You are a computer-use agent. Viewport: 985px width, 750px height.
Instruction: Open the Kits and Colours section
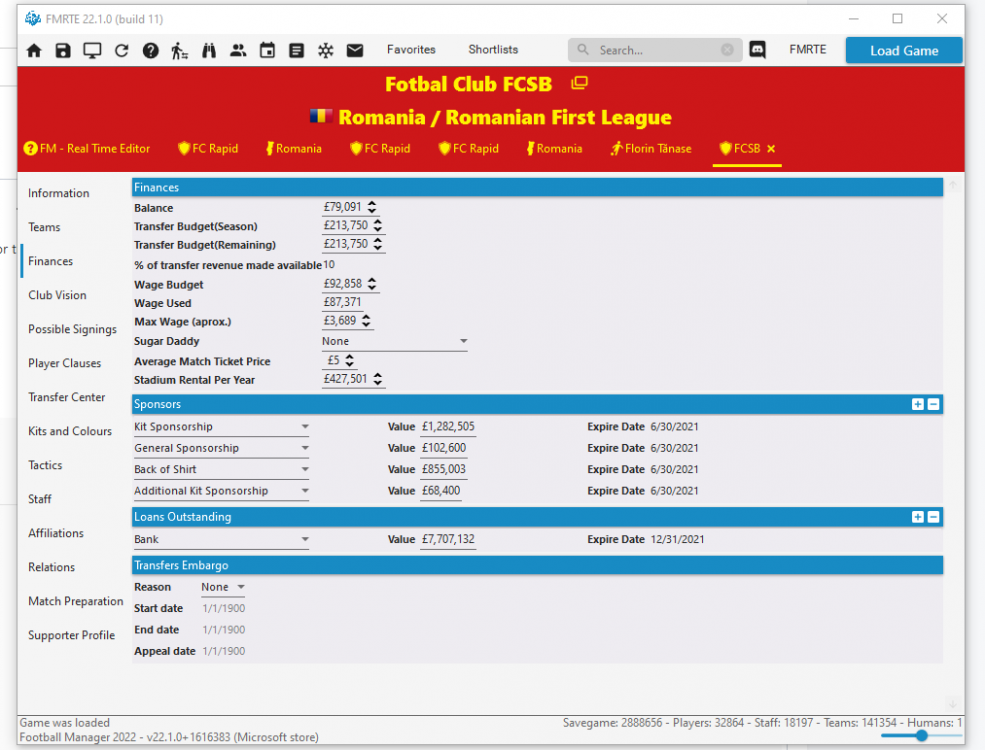(x=70, y=431)
